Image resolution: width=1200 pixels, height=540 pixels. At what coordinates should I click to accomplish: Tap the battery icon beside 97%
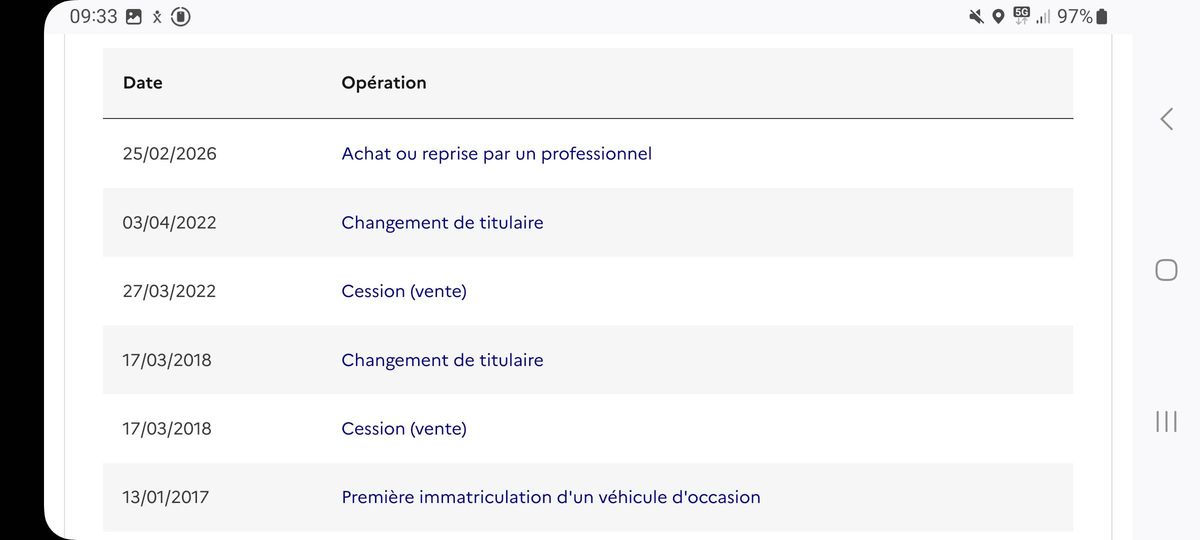tap(1101, 17)
